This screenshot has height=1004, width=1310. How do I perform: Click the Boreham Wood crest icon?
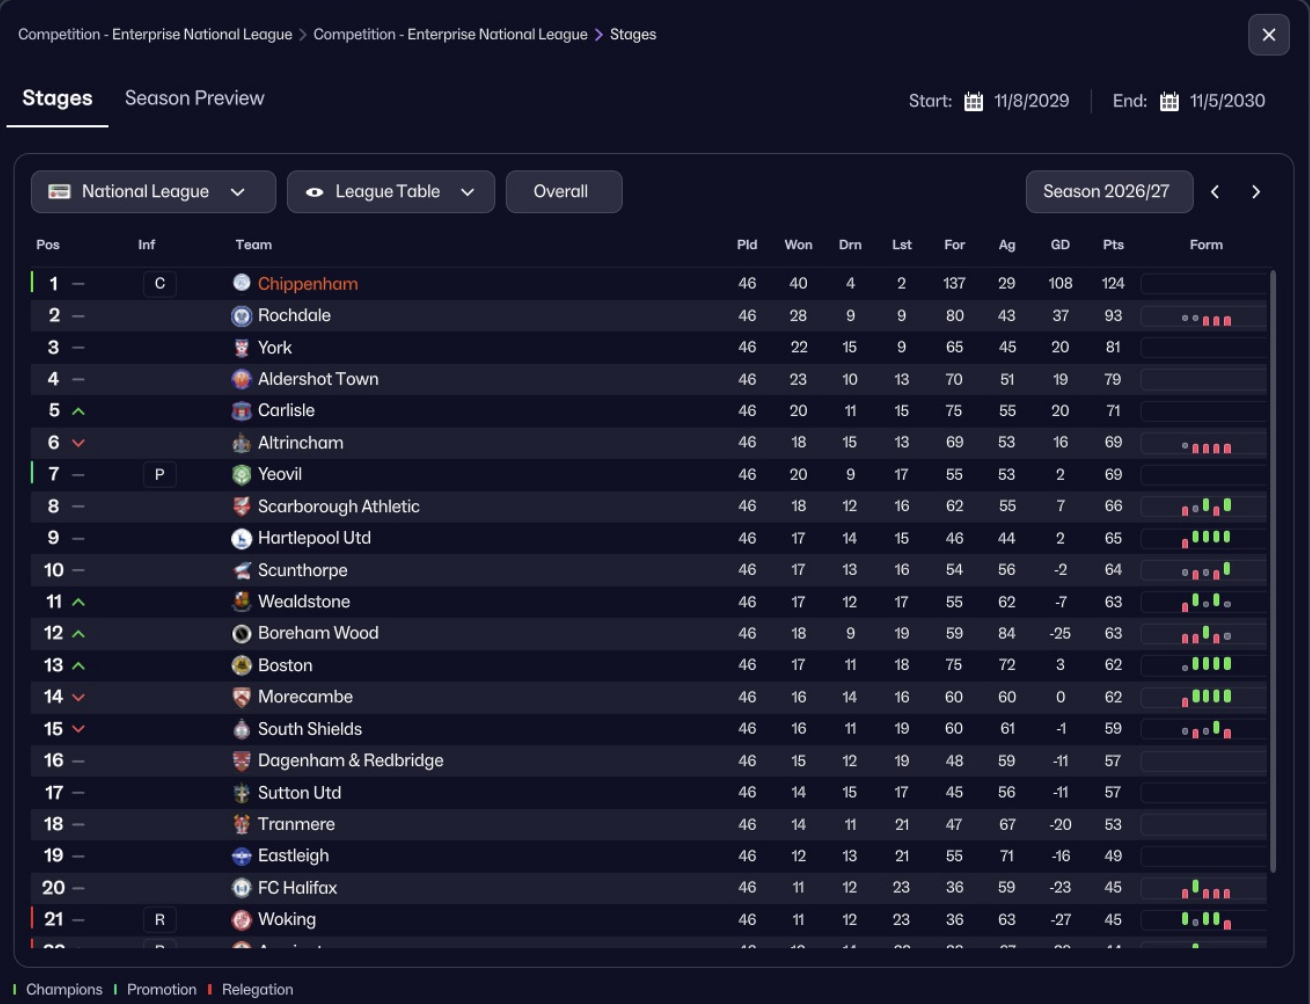tap(241, 634)
